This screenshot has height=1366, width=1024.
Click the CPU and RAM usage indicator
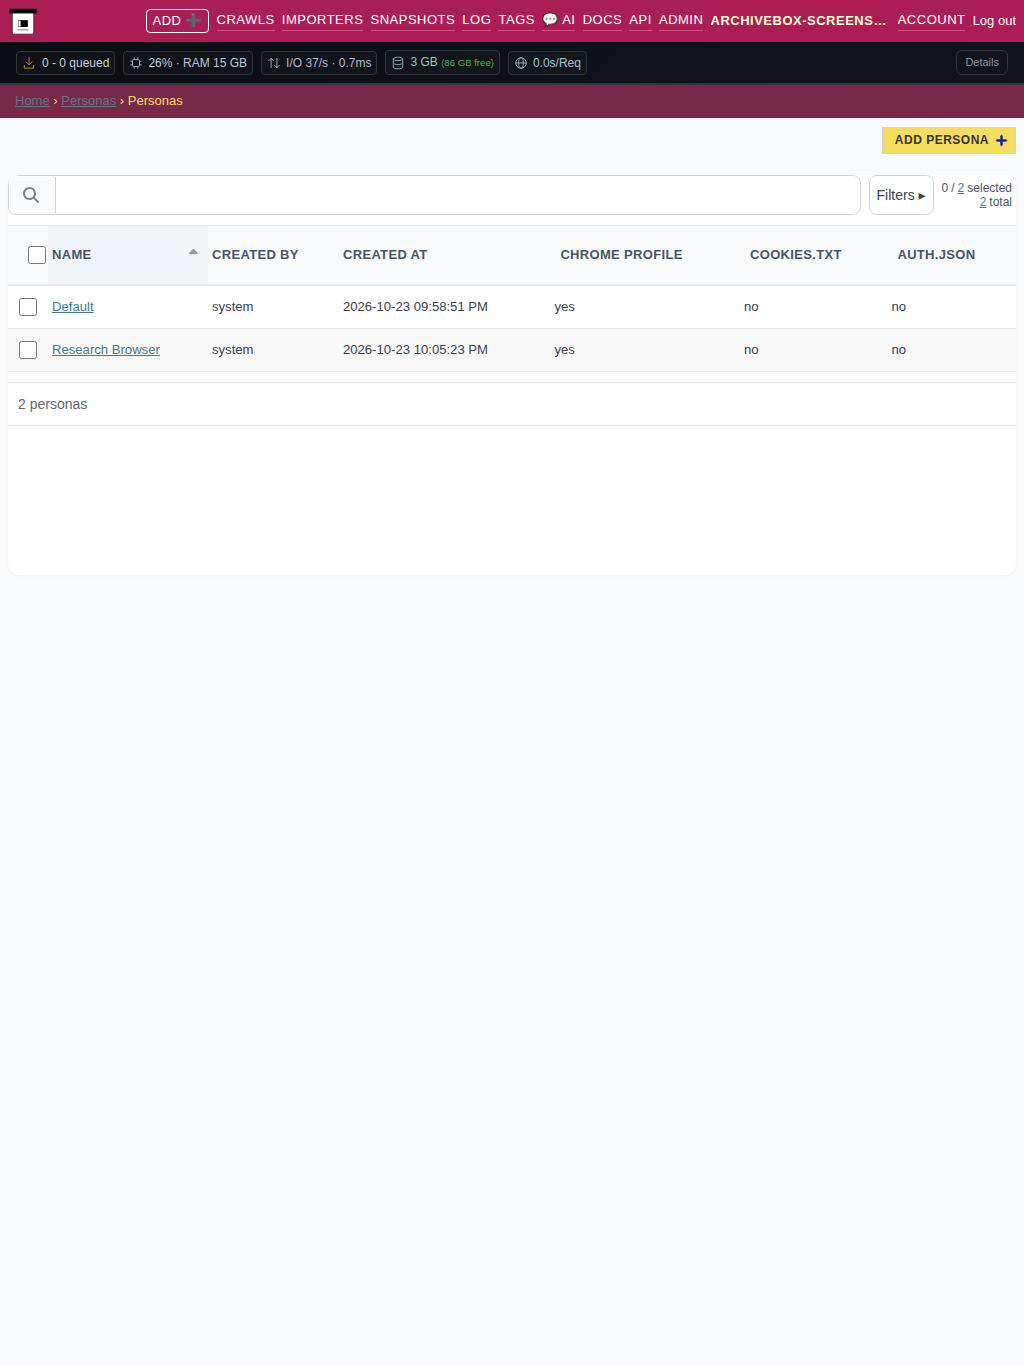point(188,63)
